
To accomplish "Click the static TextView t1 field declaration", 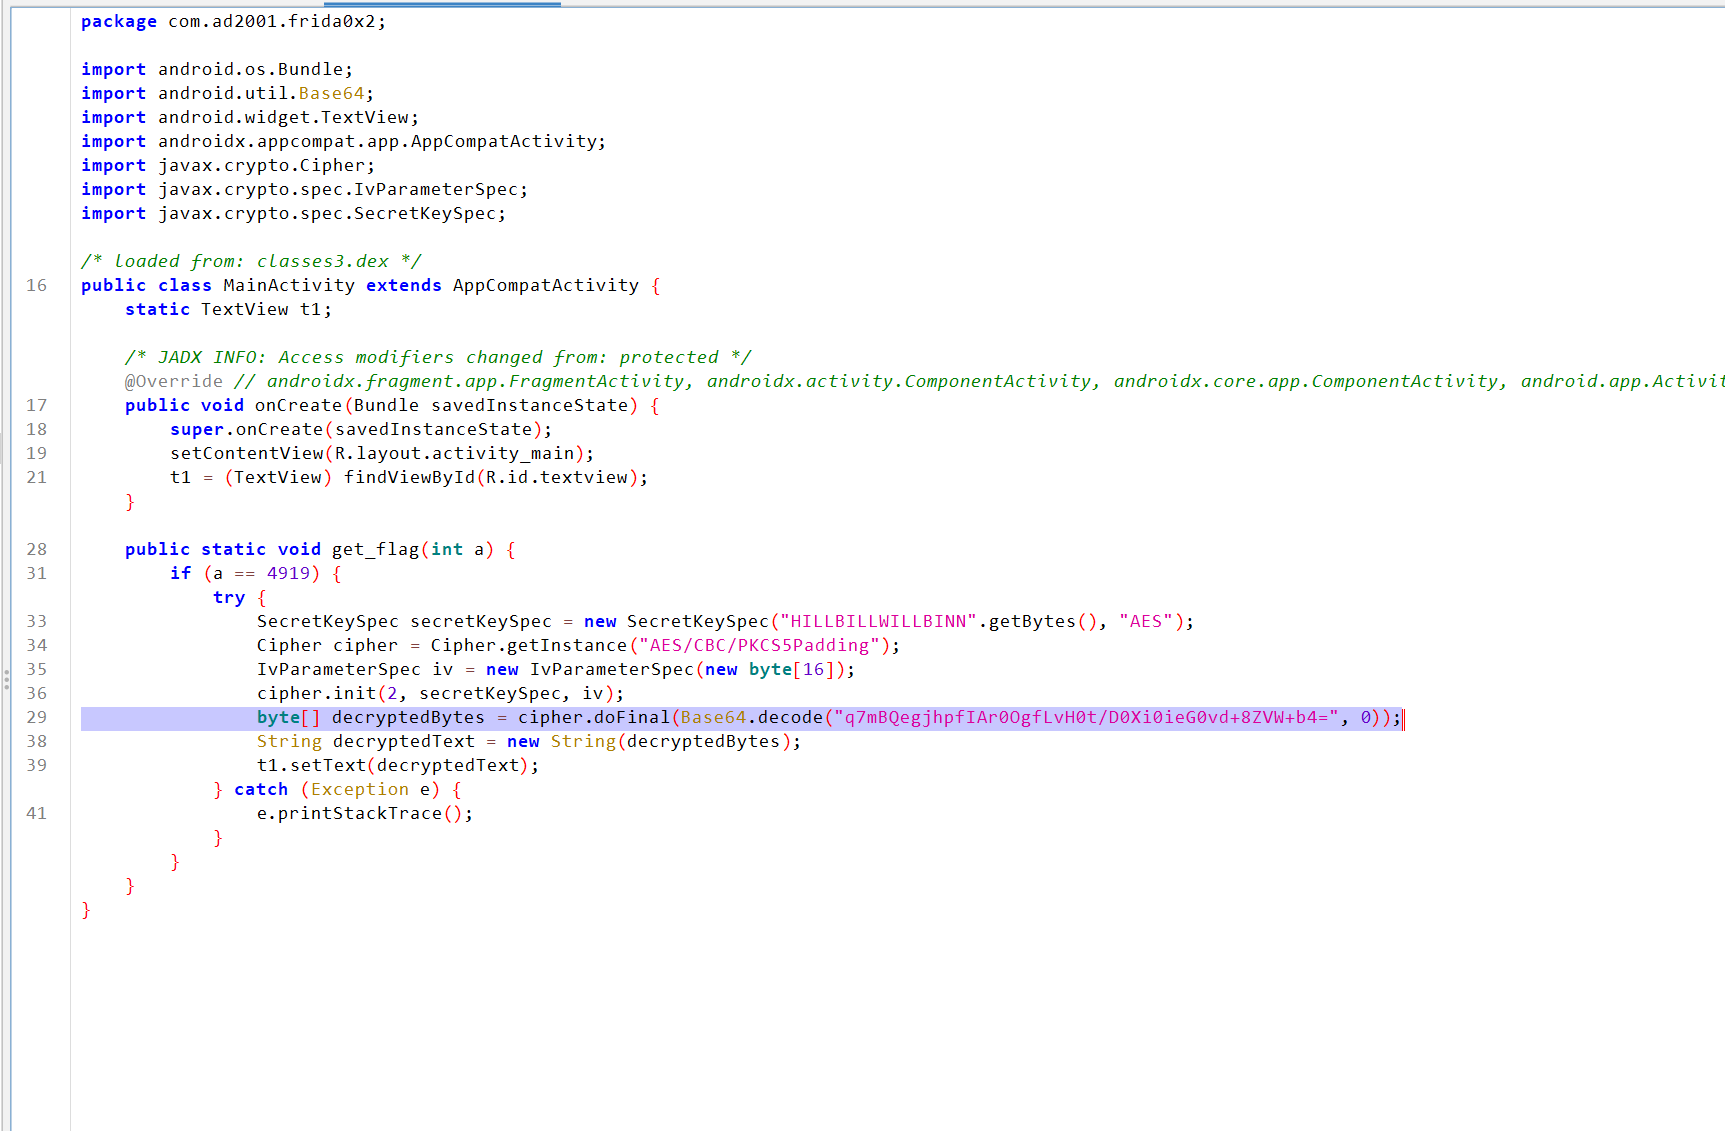I will pyautogui.click(x=228, y=309).
